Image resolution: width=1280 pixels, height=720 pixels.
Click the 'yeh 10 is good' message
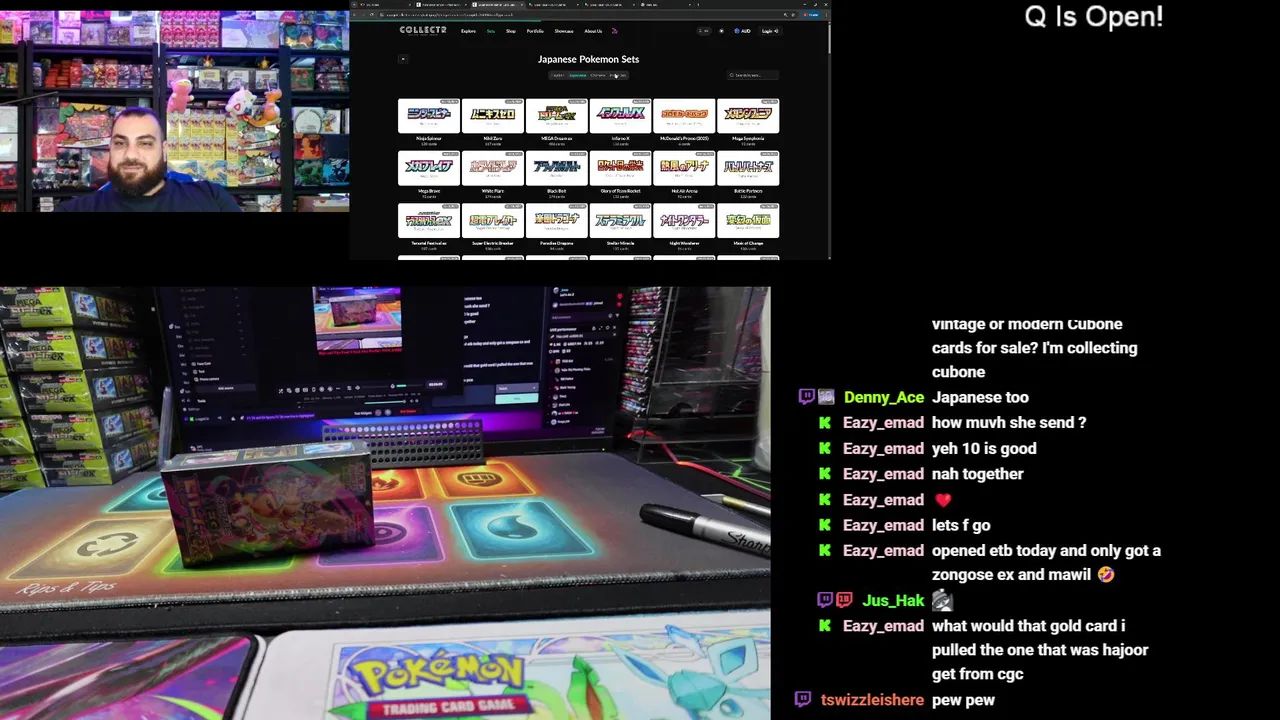pyautogui.click(x=984, y=449)
